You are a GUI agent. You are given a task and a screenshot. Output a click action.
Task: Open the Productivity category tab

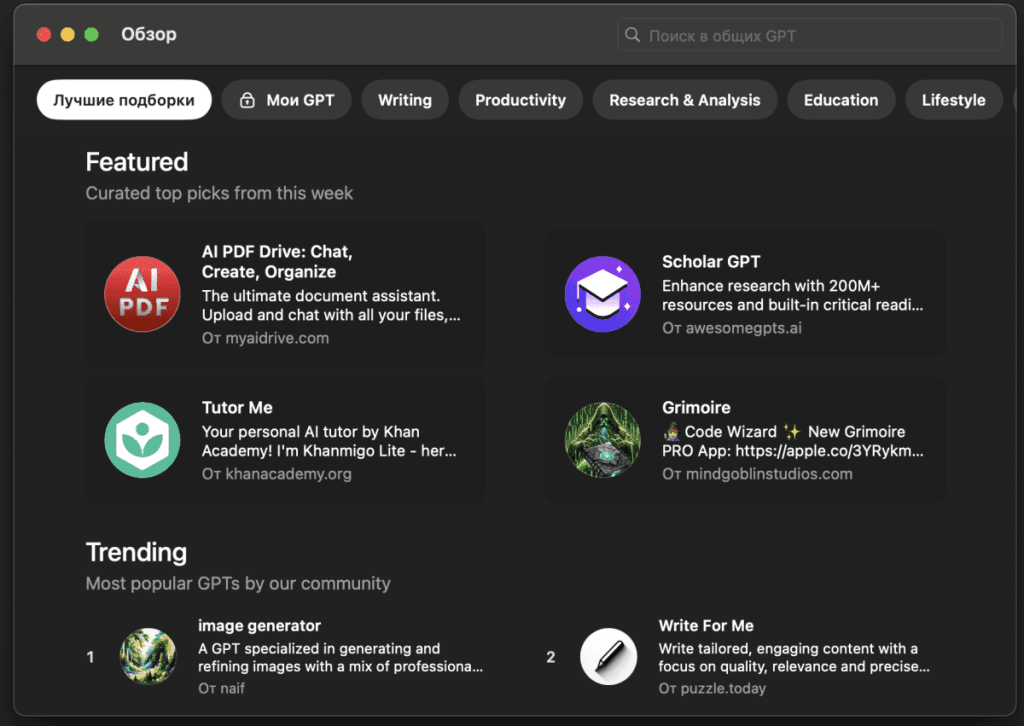pyautogui.click(x=520, y=100)
